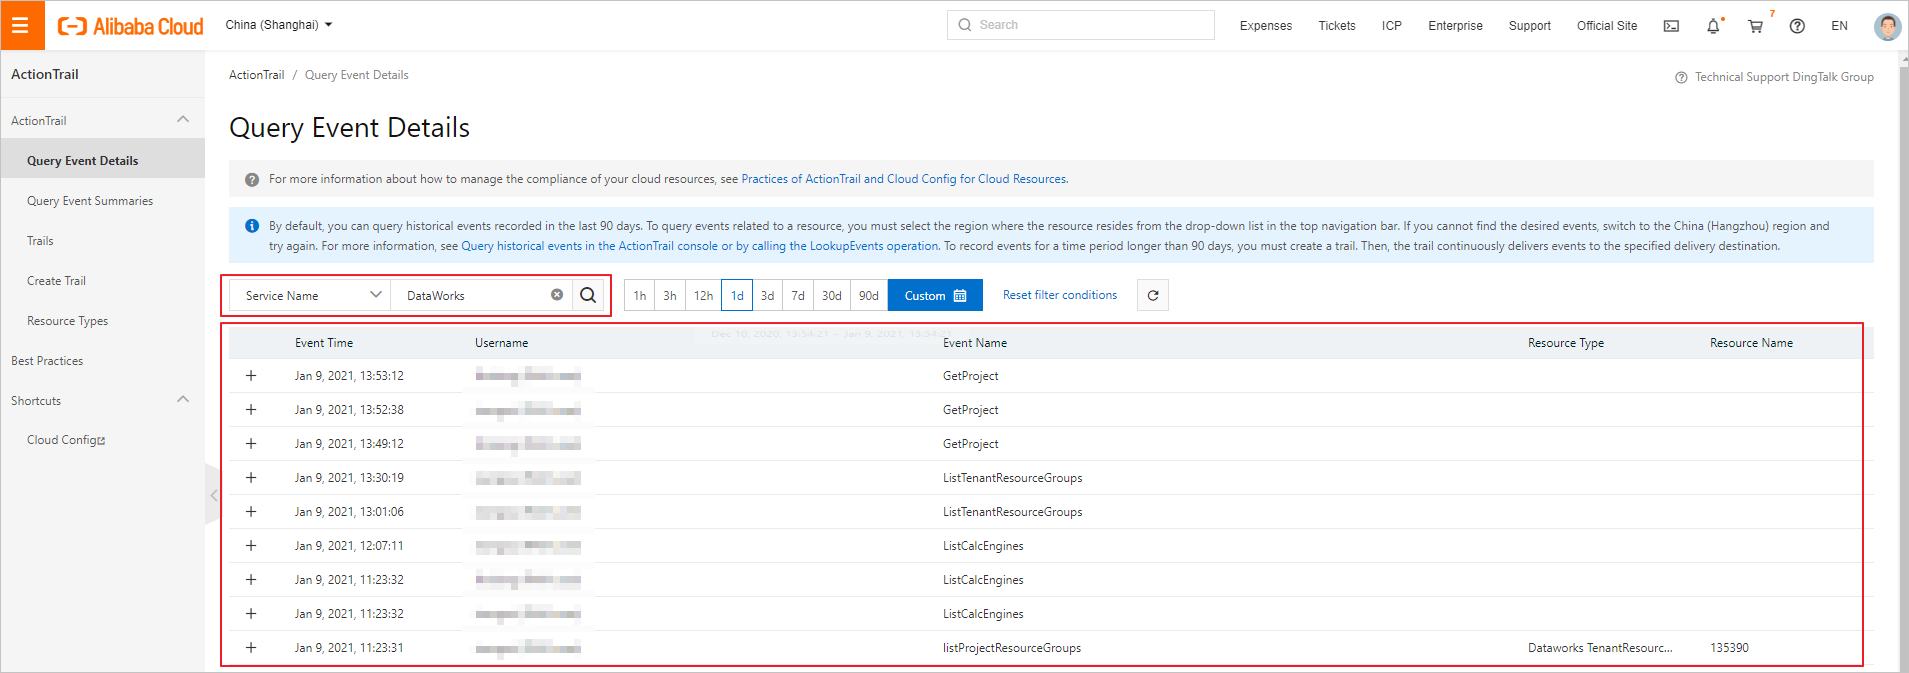Viewport: 1909px width, 673px height.
Task: Open the Tickets top menu
Action: pos(1337,26)
